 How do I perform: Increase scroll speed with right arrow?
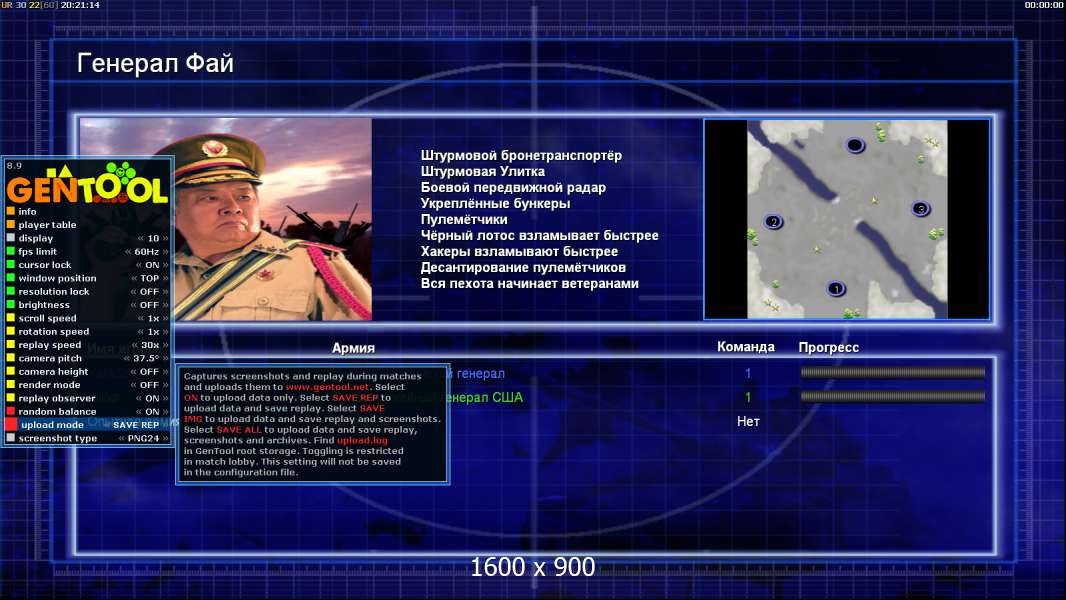click(x=165, y=318)
